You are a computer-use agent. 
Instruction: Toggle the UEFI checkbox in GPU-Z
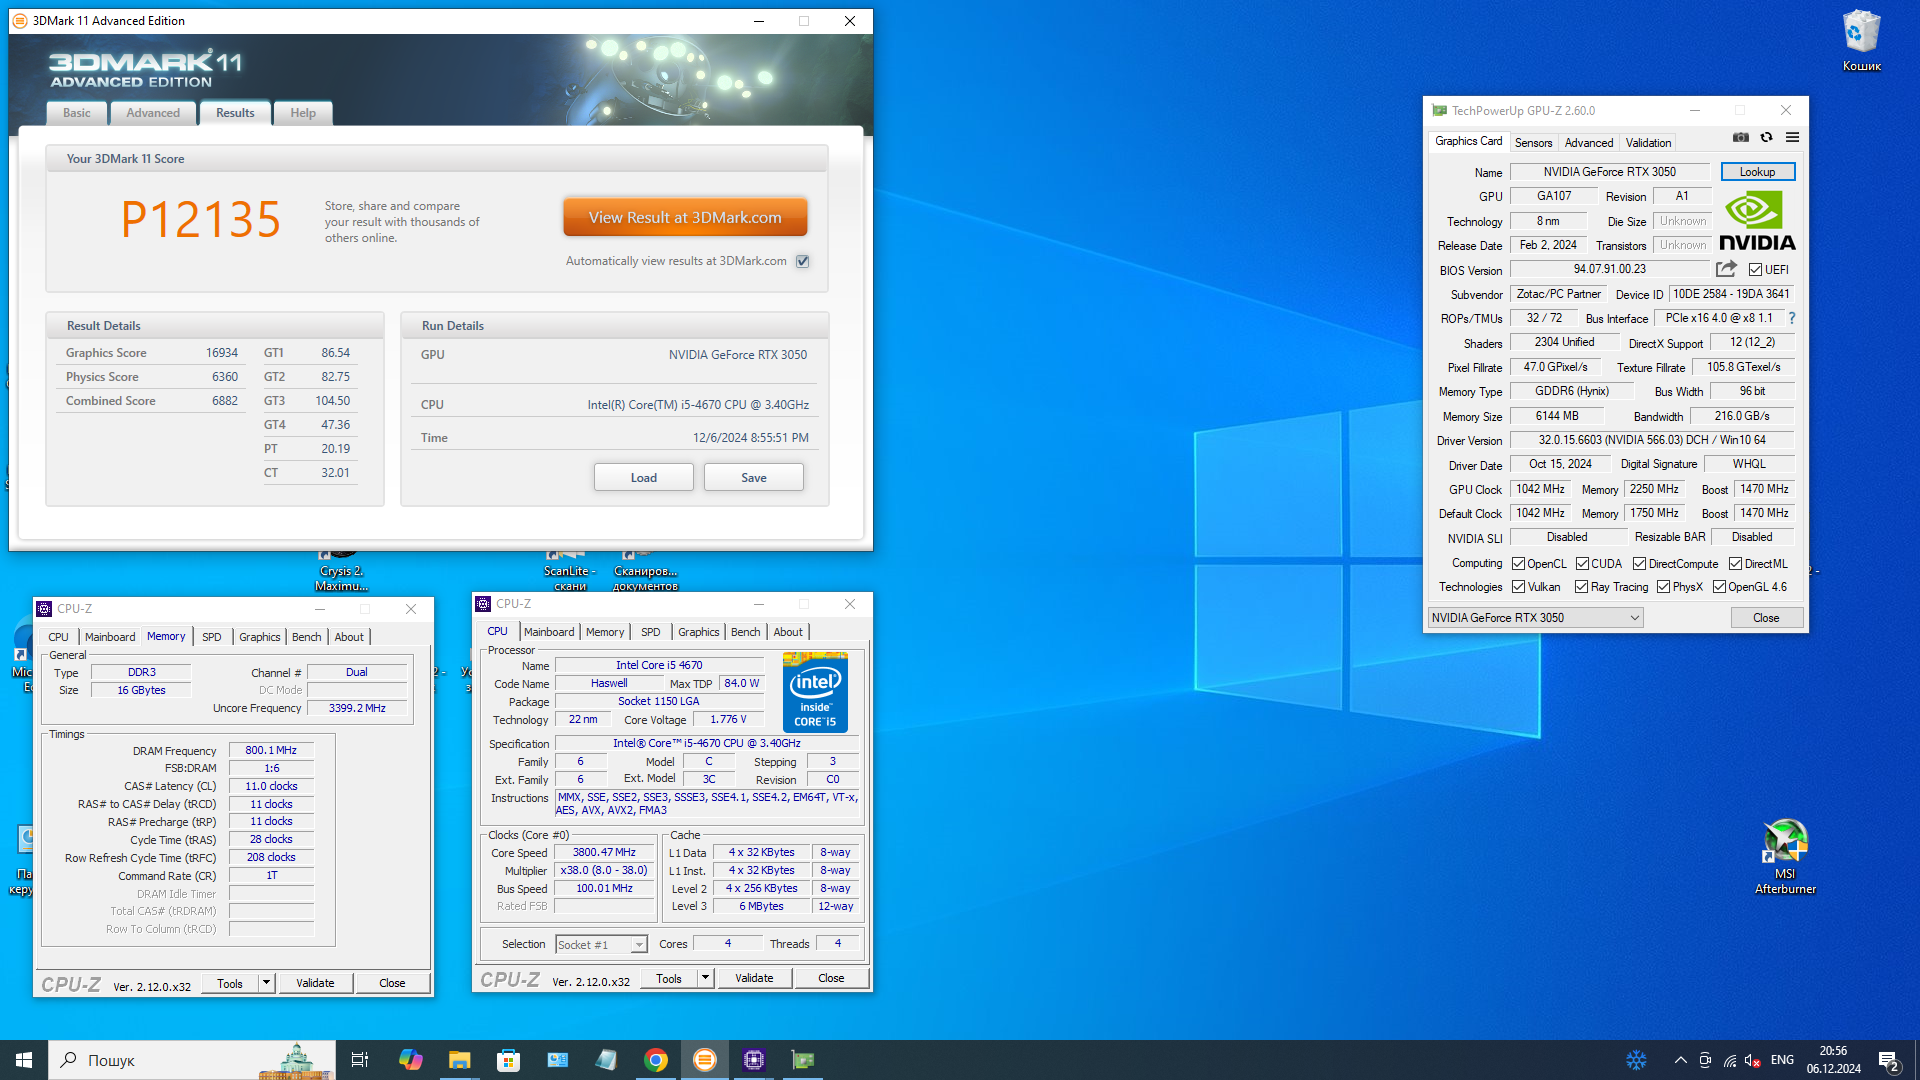point(1755,270)
